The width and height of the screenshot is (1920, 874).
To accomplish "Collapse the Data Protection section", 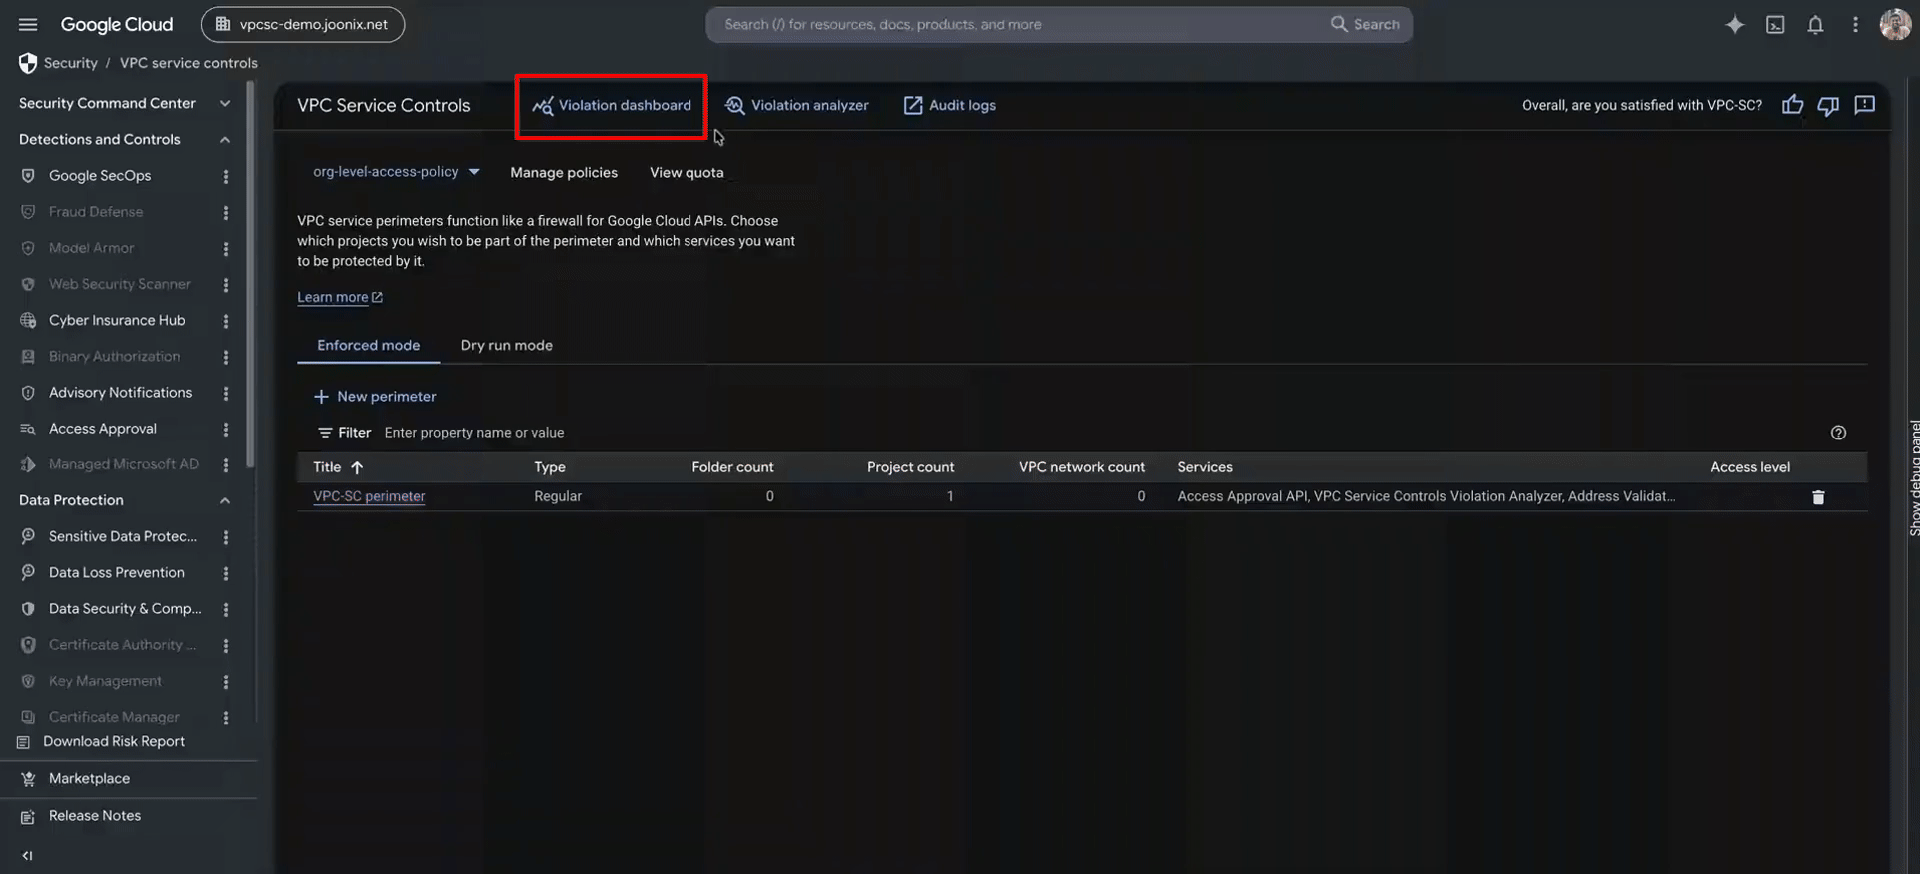I will (225, 500).
